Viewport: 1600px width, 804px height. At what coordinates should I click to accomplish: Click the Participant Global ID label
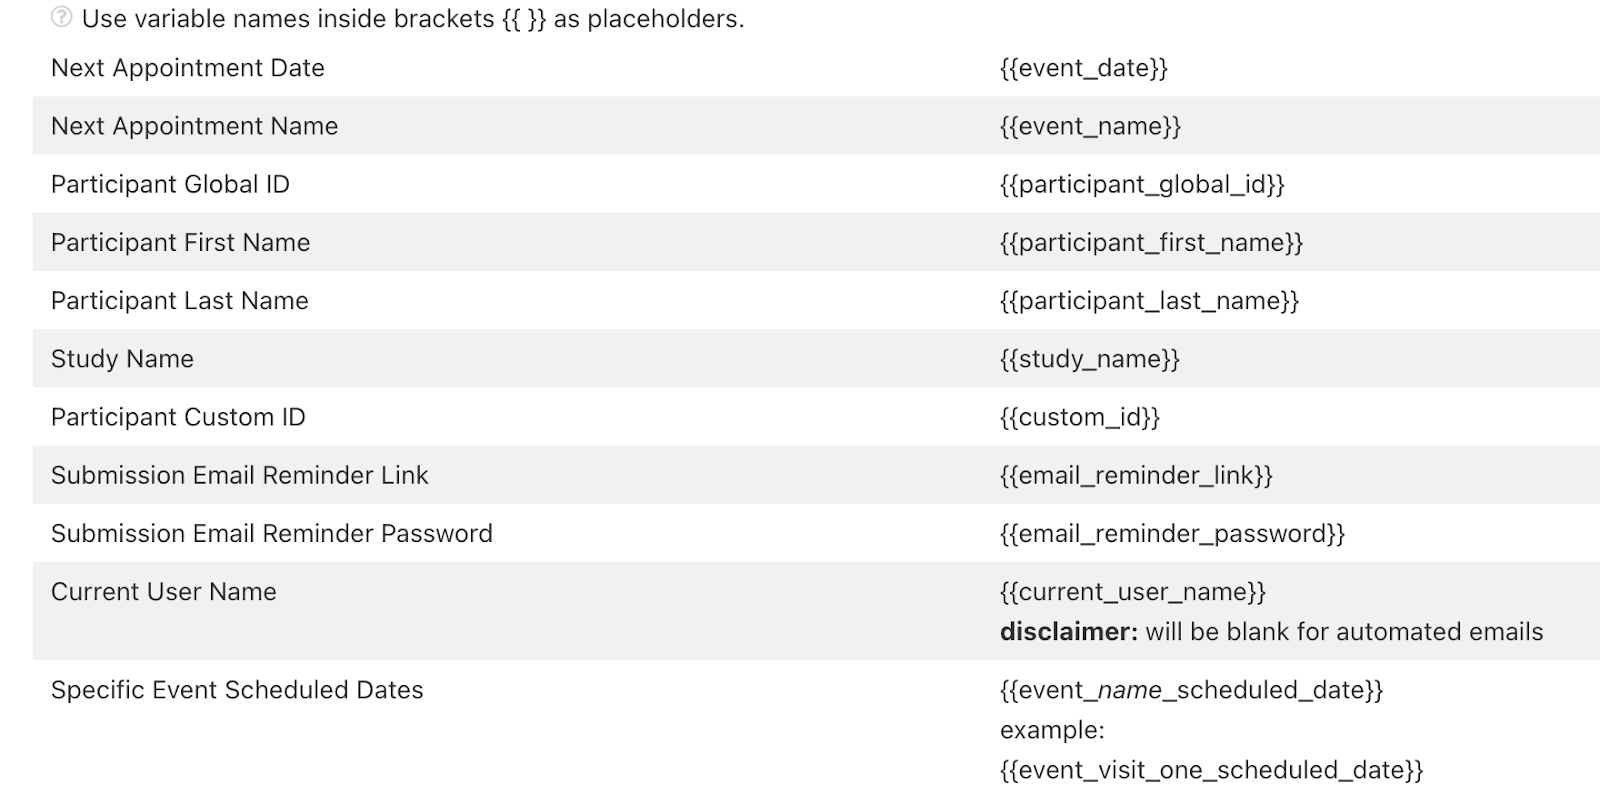pyautogui.click(x=170, y=184)
